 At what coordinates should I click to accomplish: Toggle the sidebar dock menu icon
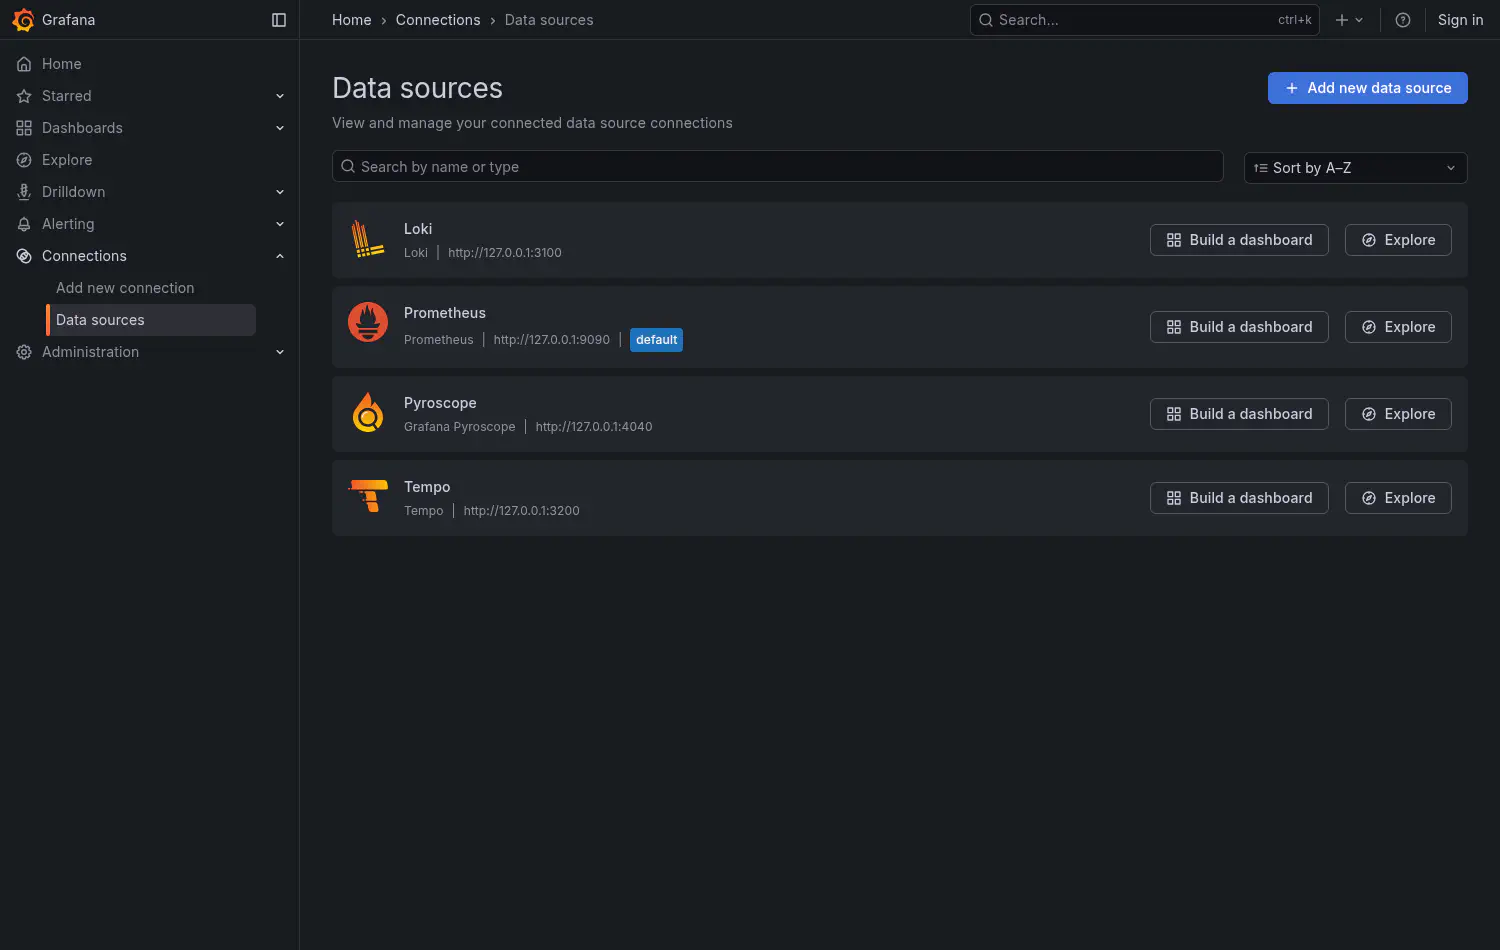click(279, 20)
